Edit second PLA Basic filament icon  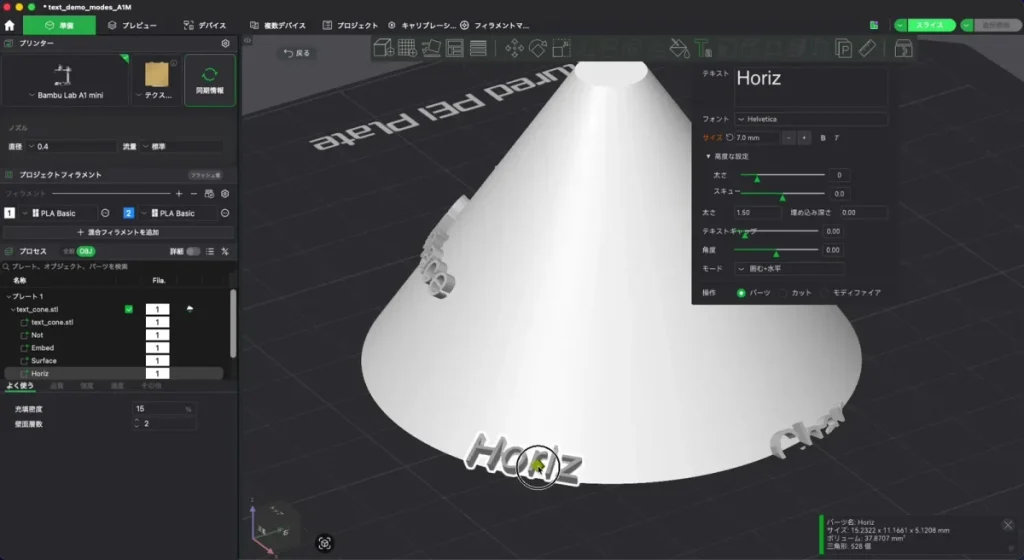click(225, 213)
